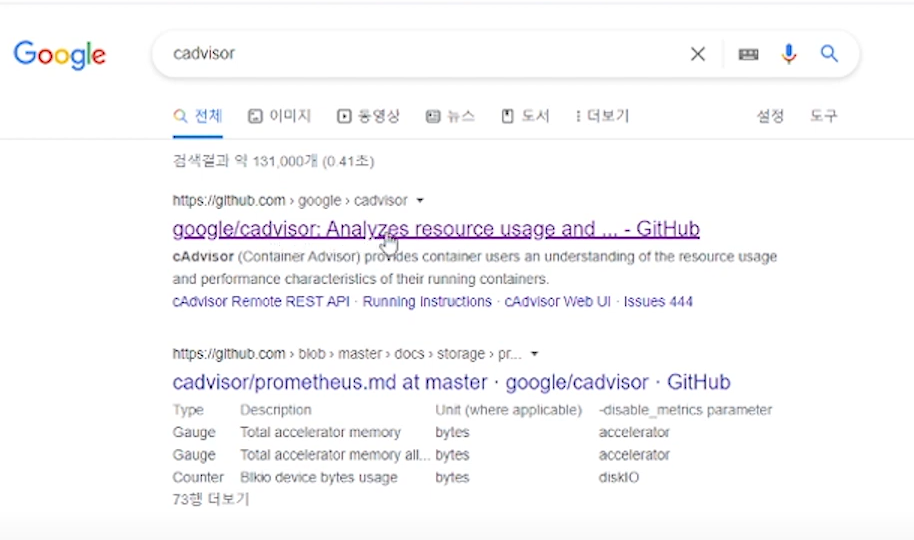
Task: Click the Google logo
Action: [59, 55]
